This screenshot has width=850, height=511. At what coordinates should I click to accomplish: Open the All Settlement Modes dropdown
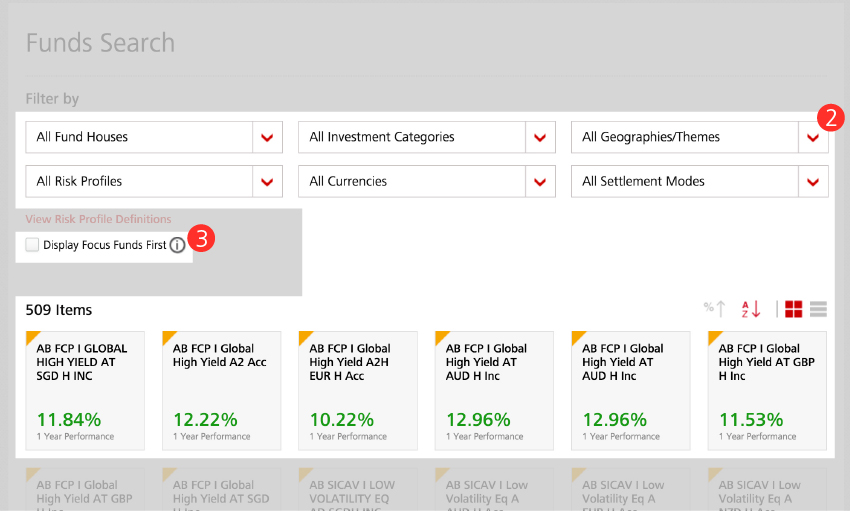click(699, 182)
